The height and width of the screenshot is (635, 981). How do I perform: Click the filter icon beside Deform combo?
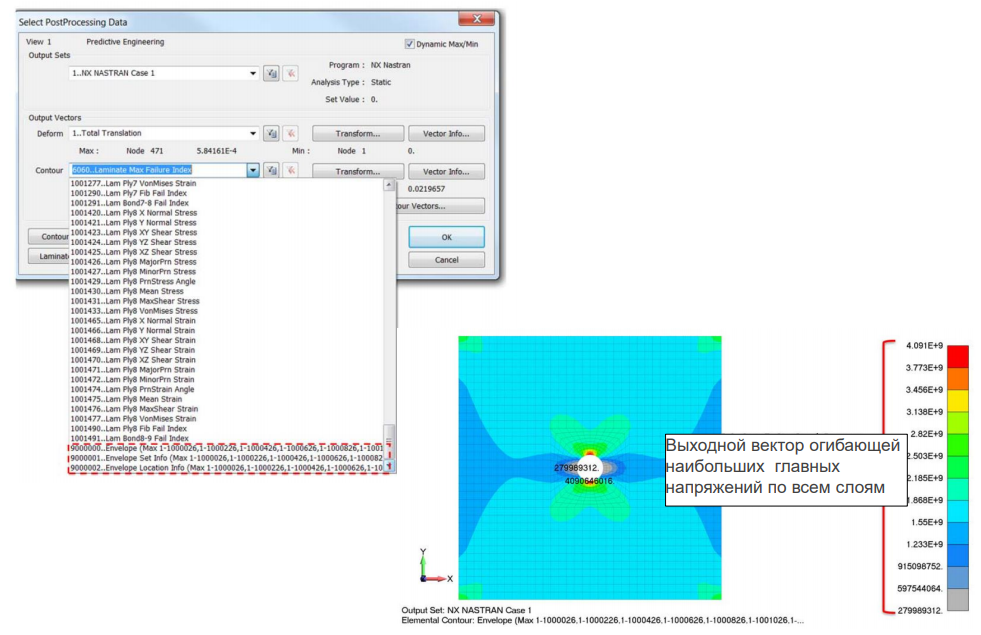(x=271, y=133)
